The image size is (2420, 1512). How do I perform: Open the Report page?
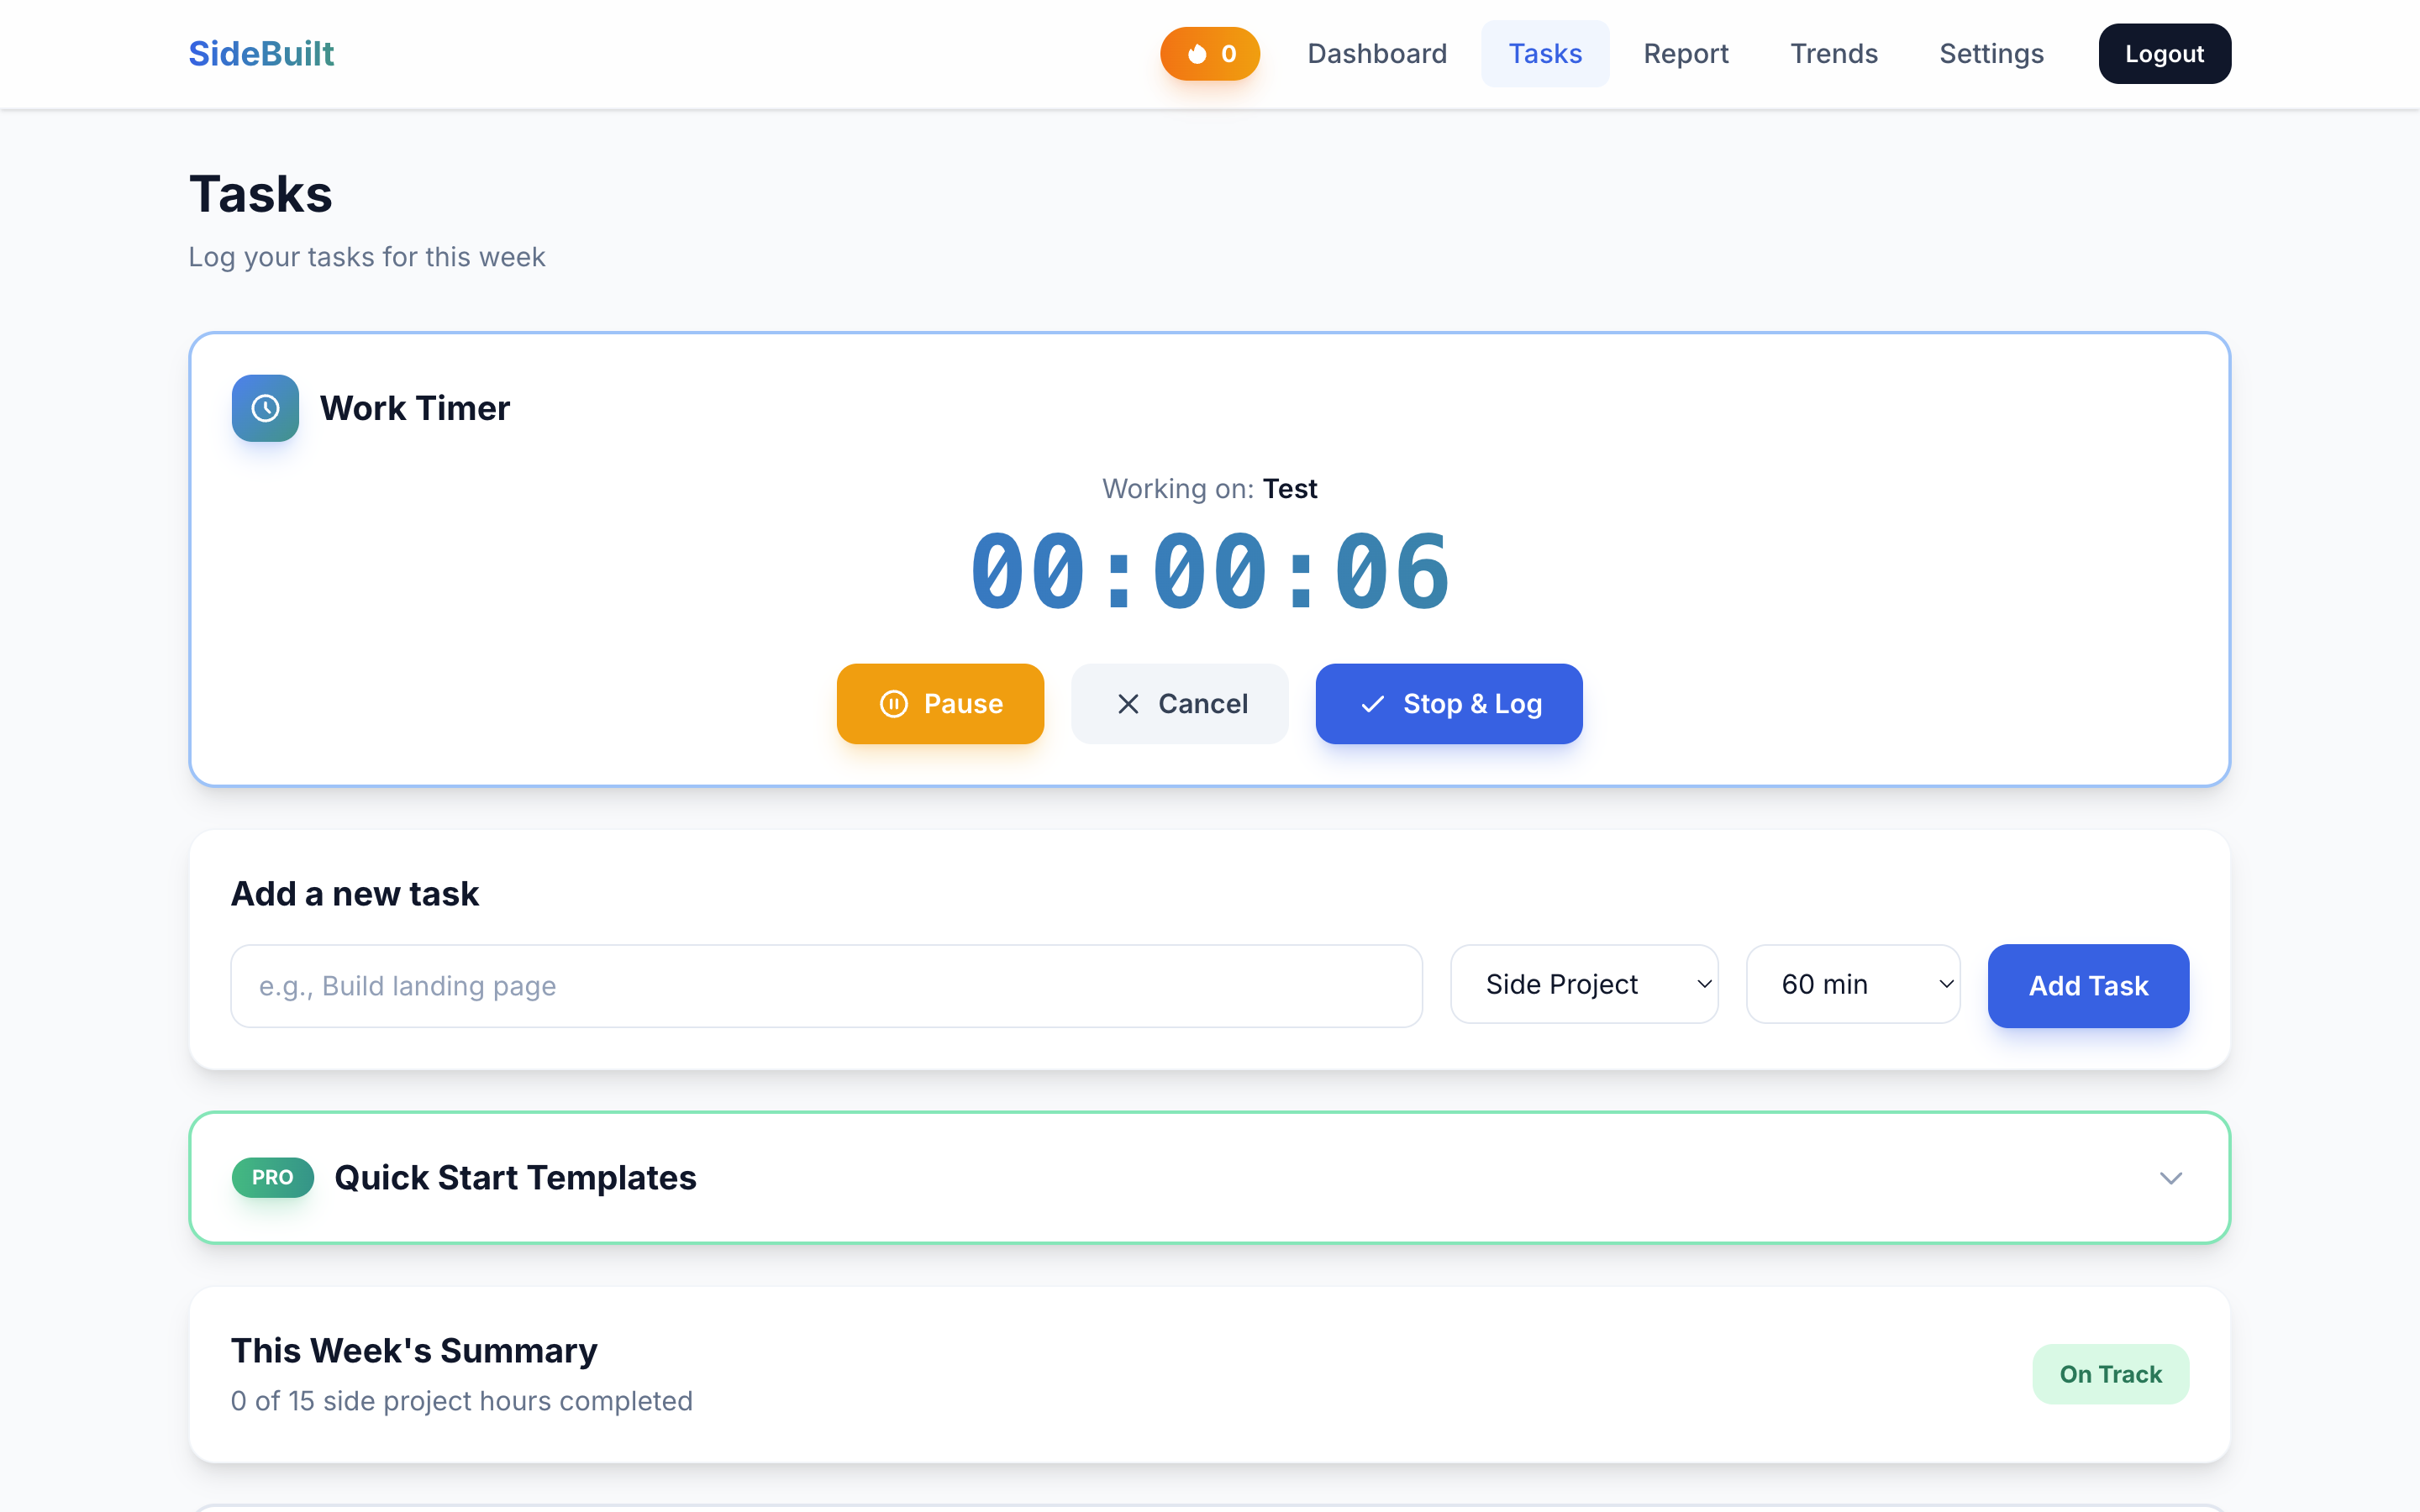coord(1685,54)
